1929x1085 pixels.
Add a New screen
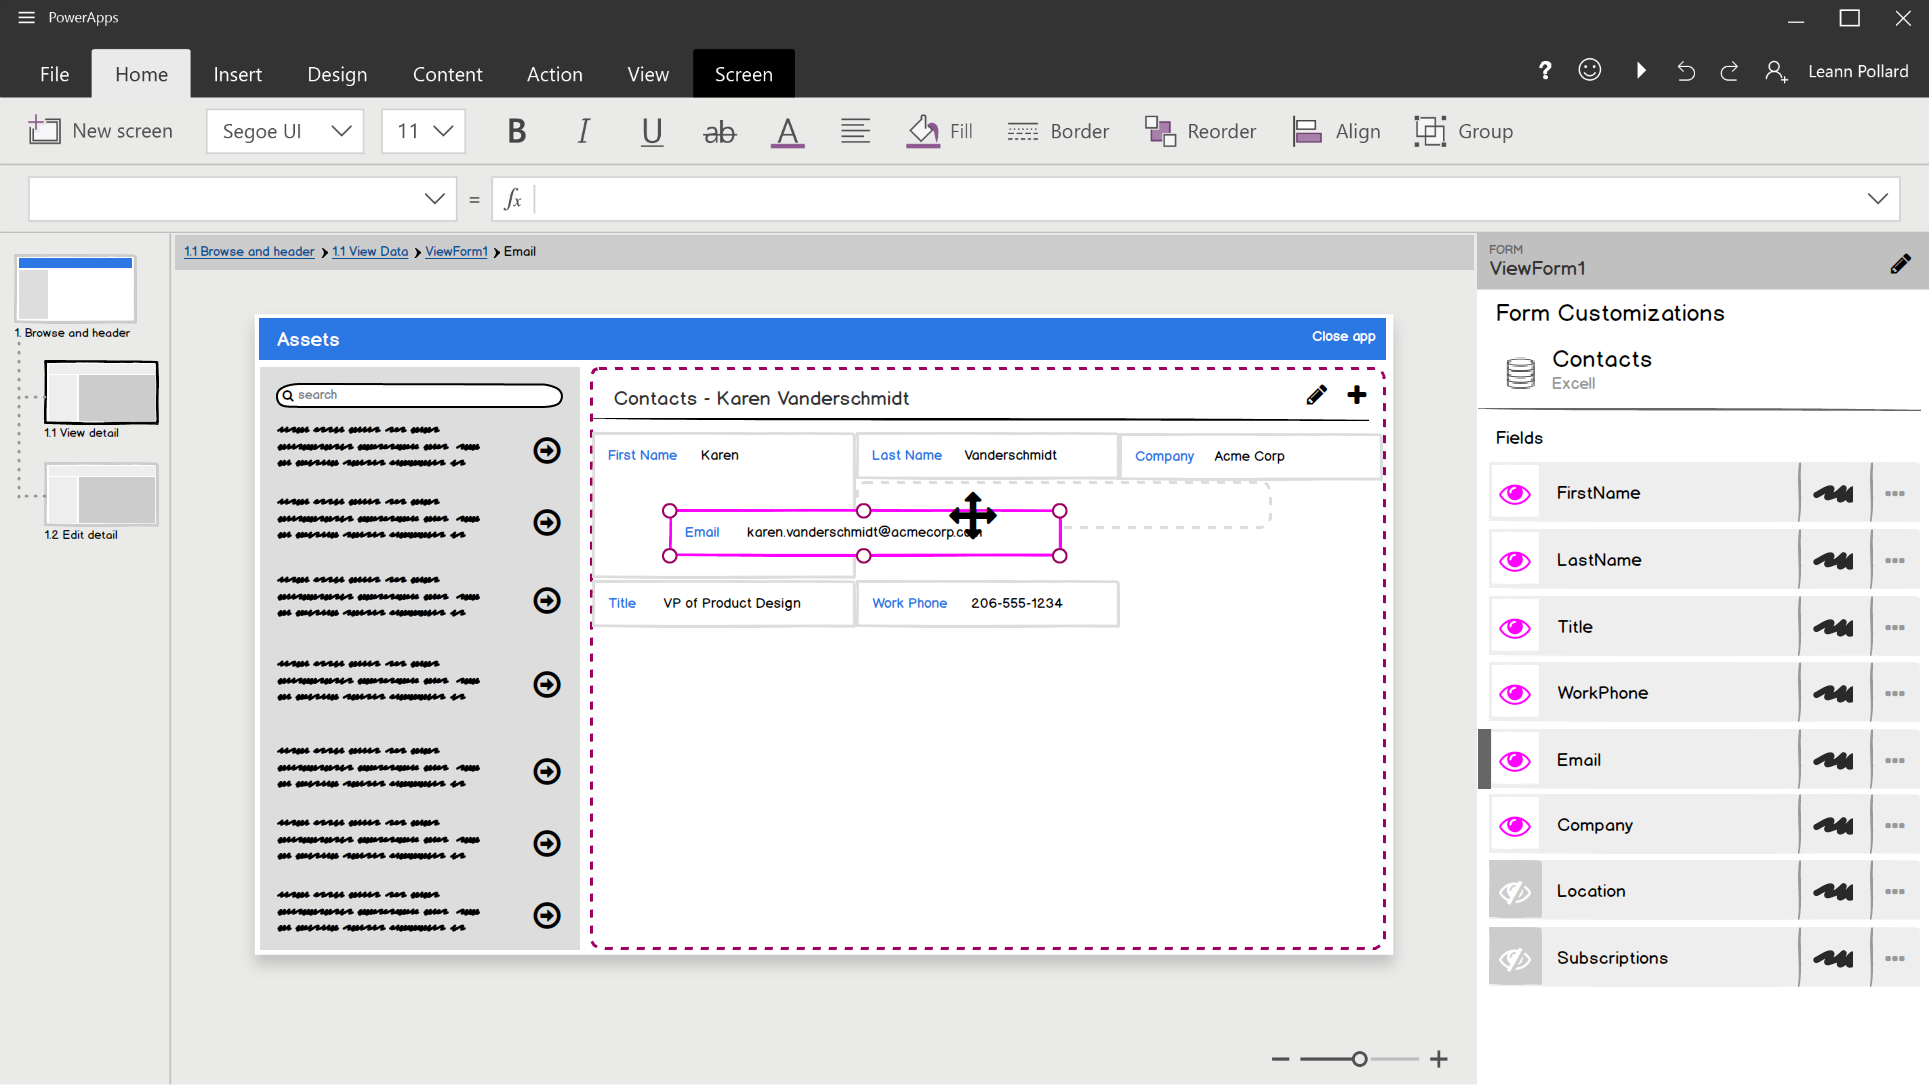pyautogui.click(x=100, y=131)
